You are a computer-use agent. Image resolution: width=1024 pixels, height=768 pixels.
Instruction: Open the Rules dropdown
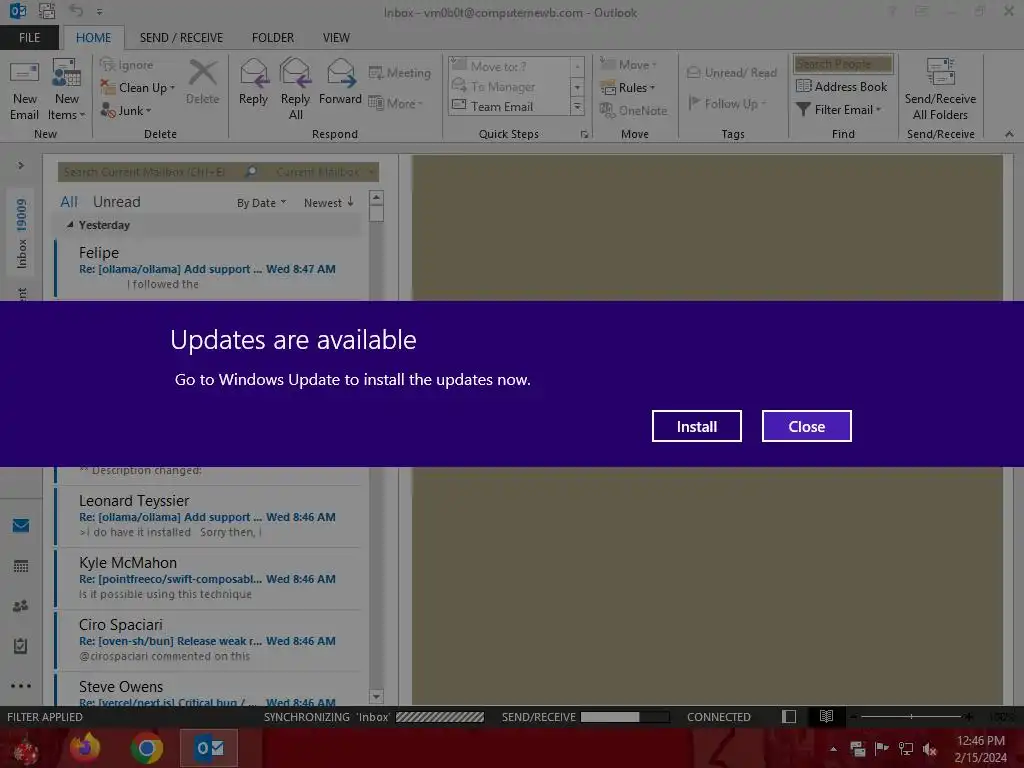[627, 88]
